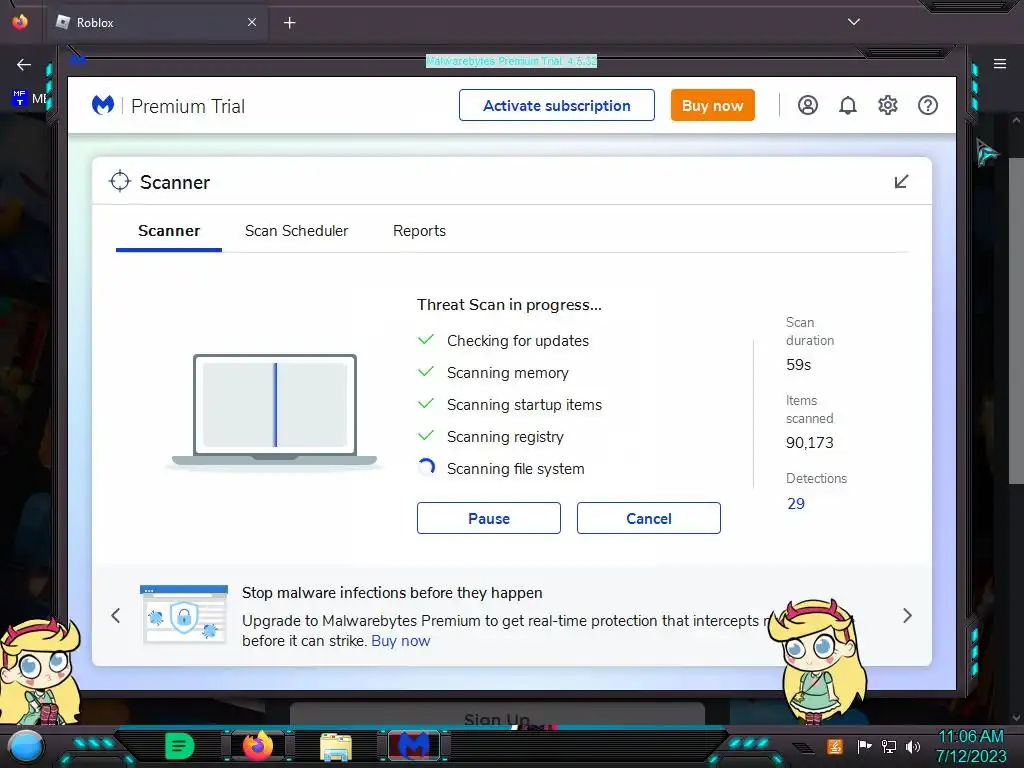
Task: Click the Malwarebytes logo in the header
Action: [103, 105]
